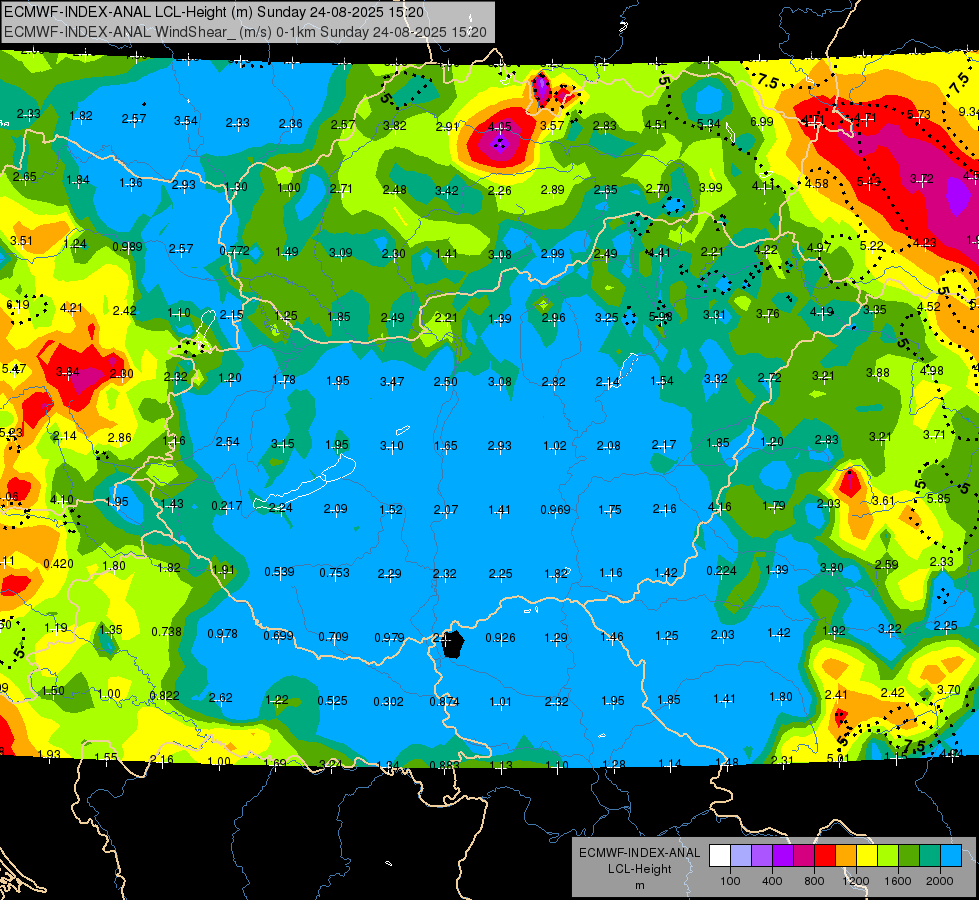This screenshot has width=979, height=900.
Task: Click the wind shear value 5.73
Action: click(919, 115)
